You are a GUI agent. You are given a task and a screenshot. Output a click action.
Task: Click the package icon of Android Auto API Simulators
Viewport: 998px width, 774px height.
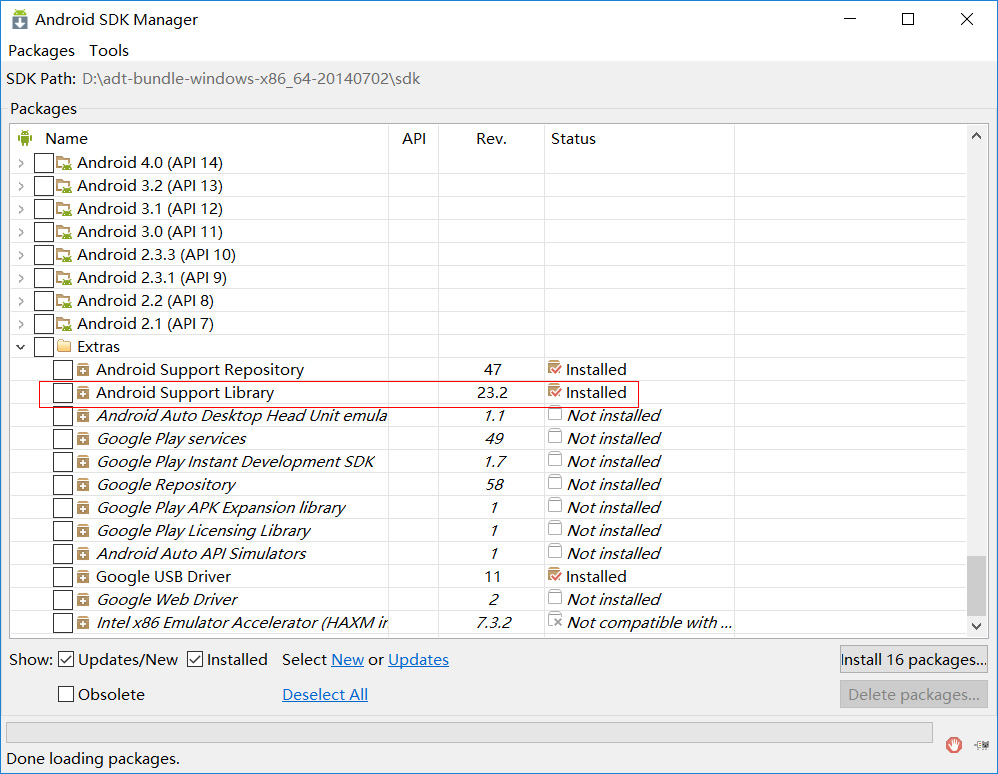tap(83, 554)
